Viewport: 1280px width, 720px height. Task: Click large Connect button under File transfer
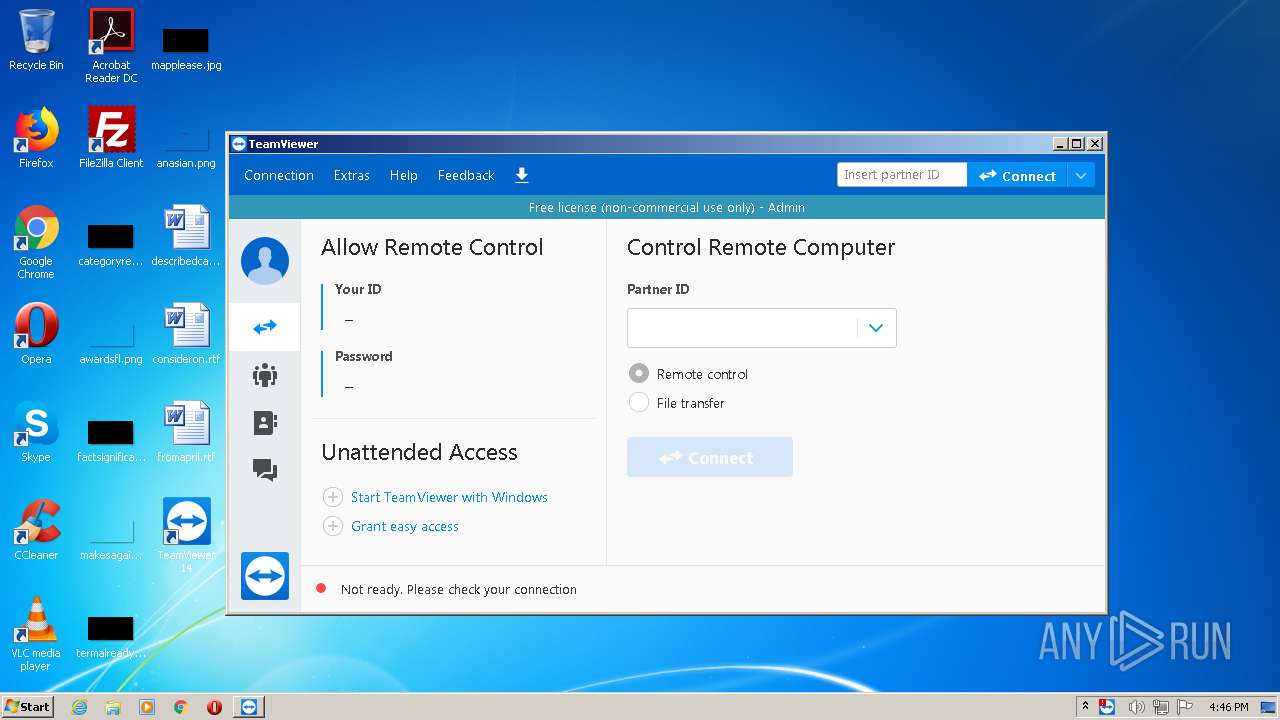pos(710,457)
